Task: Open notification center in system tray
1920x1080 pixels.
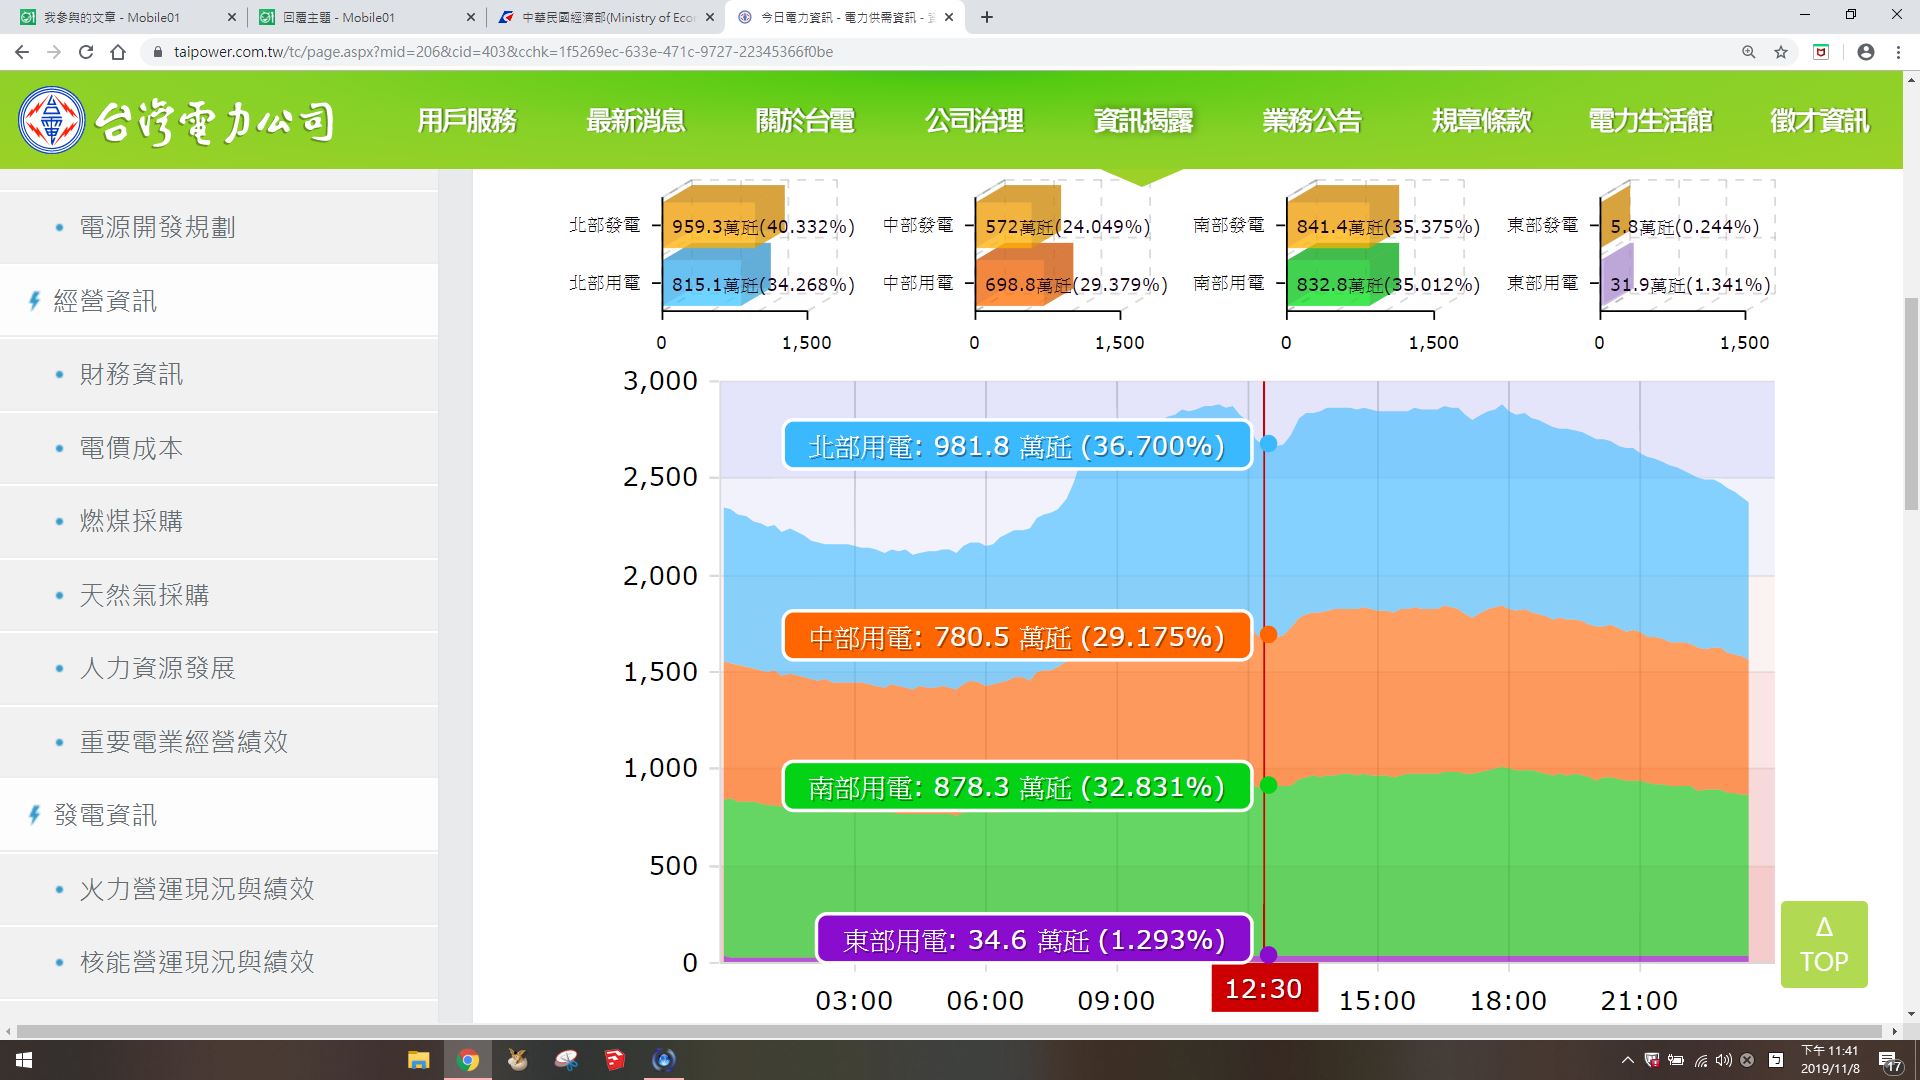Action: point(1890,1060)
